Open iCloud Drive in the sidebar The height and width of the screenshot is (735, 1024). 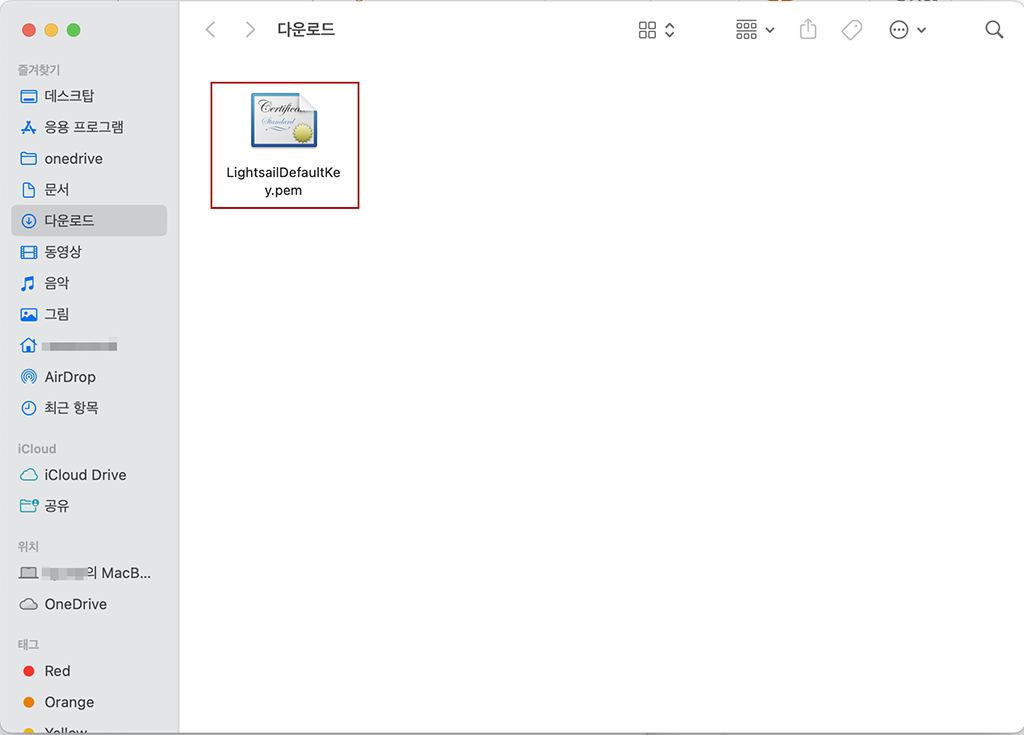(85, 475)
